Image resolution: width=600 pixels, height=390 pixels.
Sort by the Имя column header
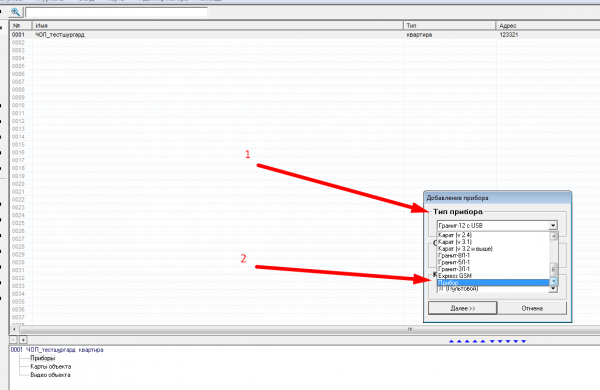[x=218, y=26]
